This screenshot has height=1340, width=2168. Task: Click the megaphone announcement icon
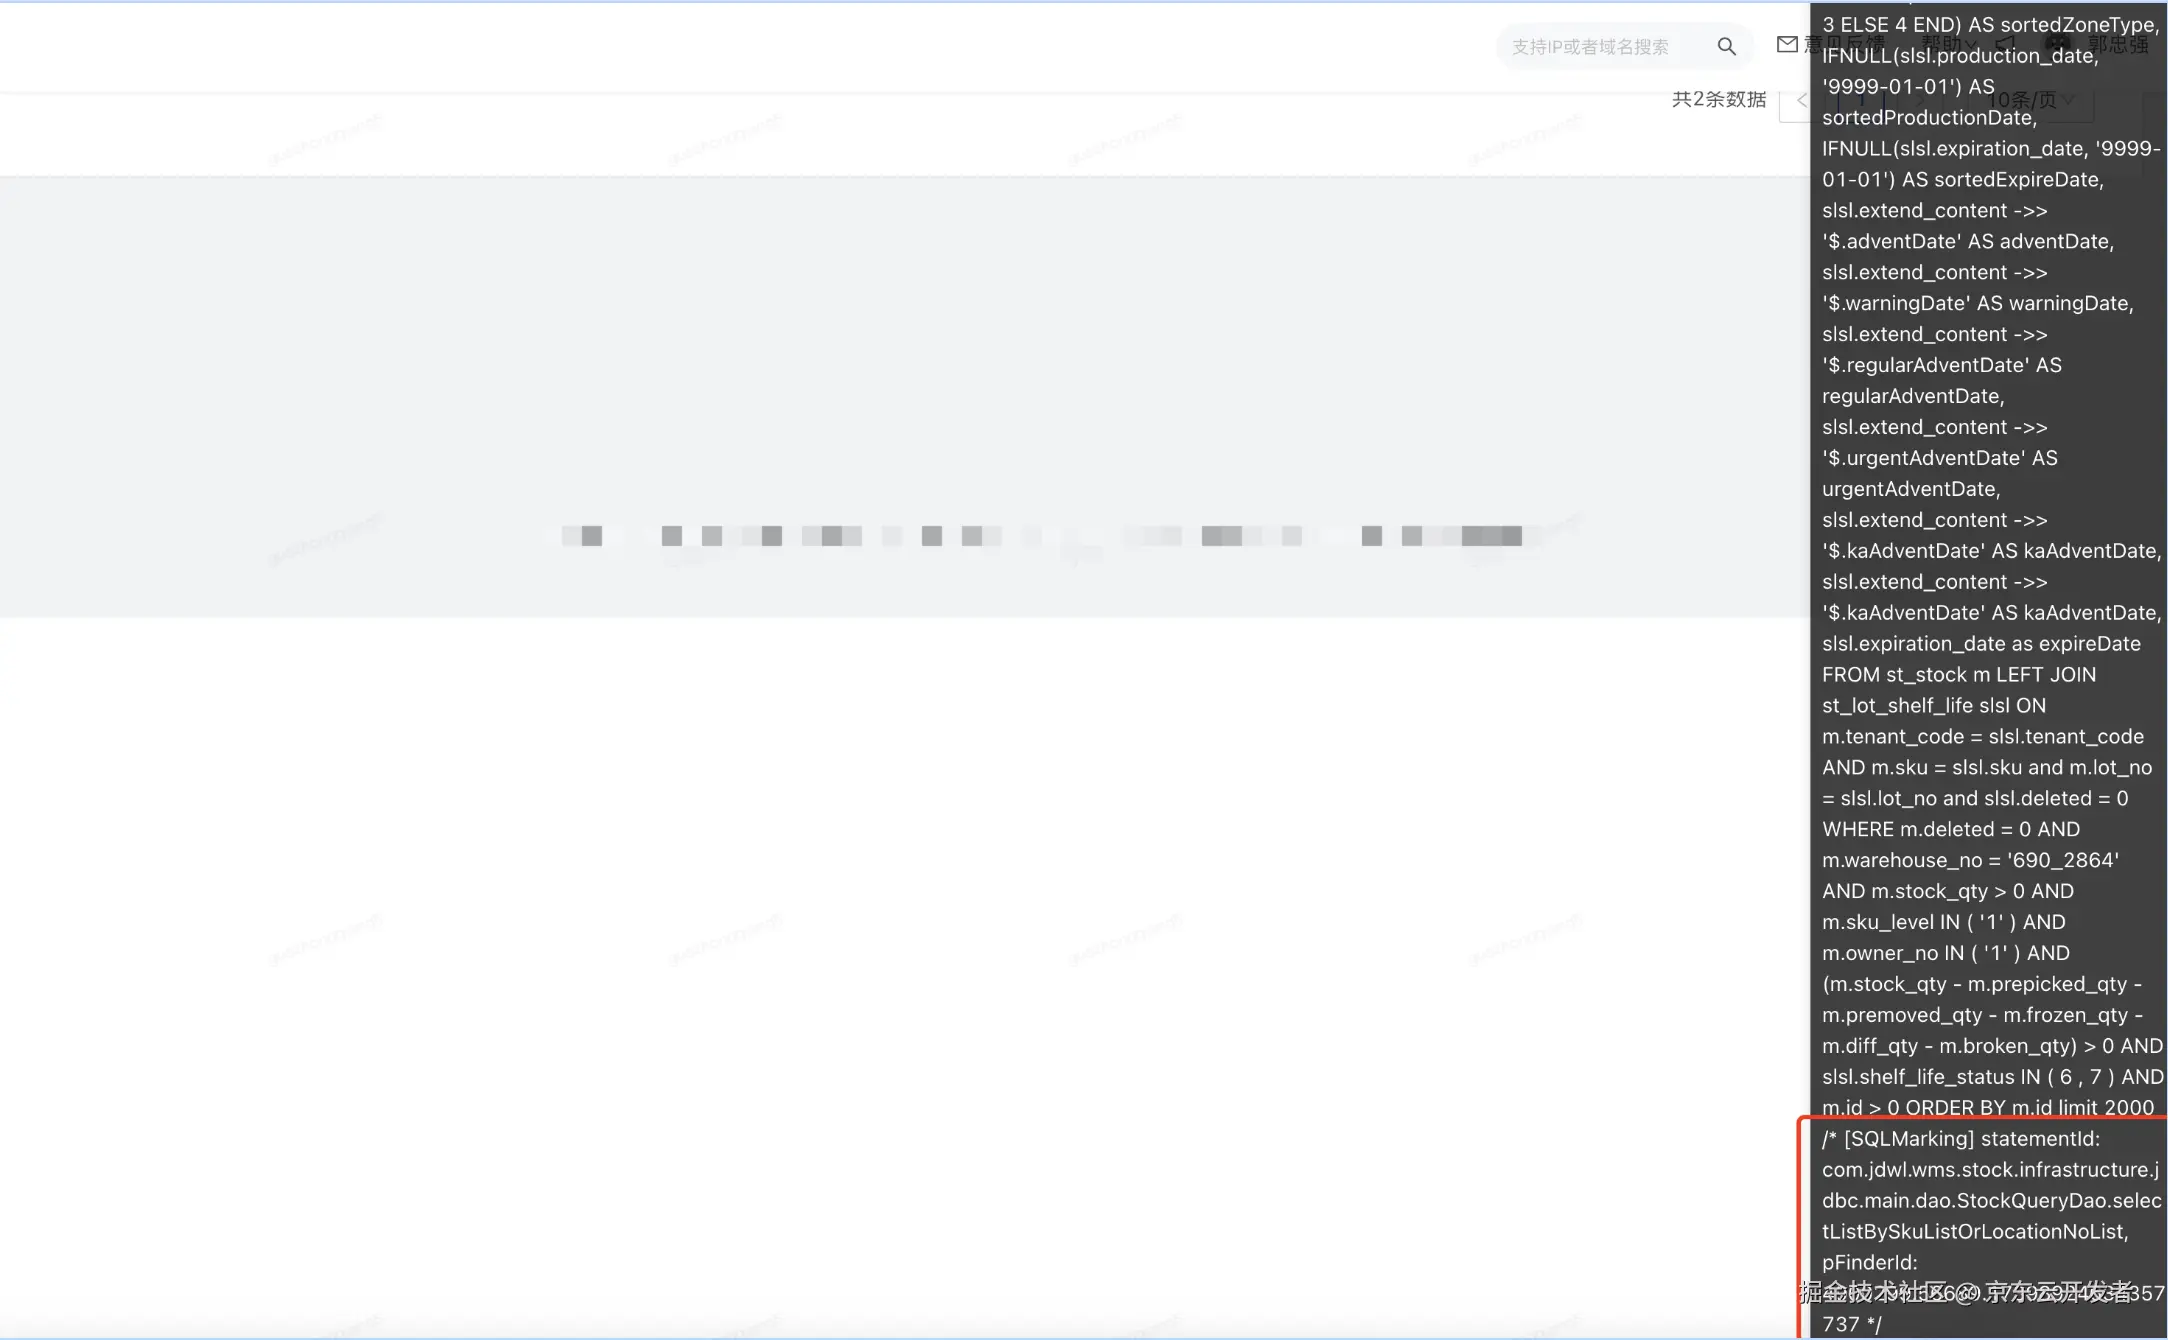coord(2005,44)
